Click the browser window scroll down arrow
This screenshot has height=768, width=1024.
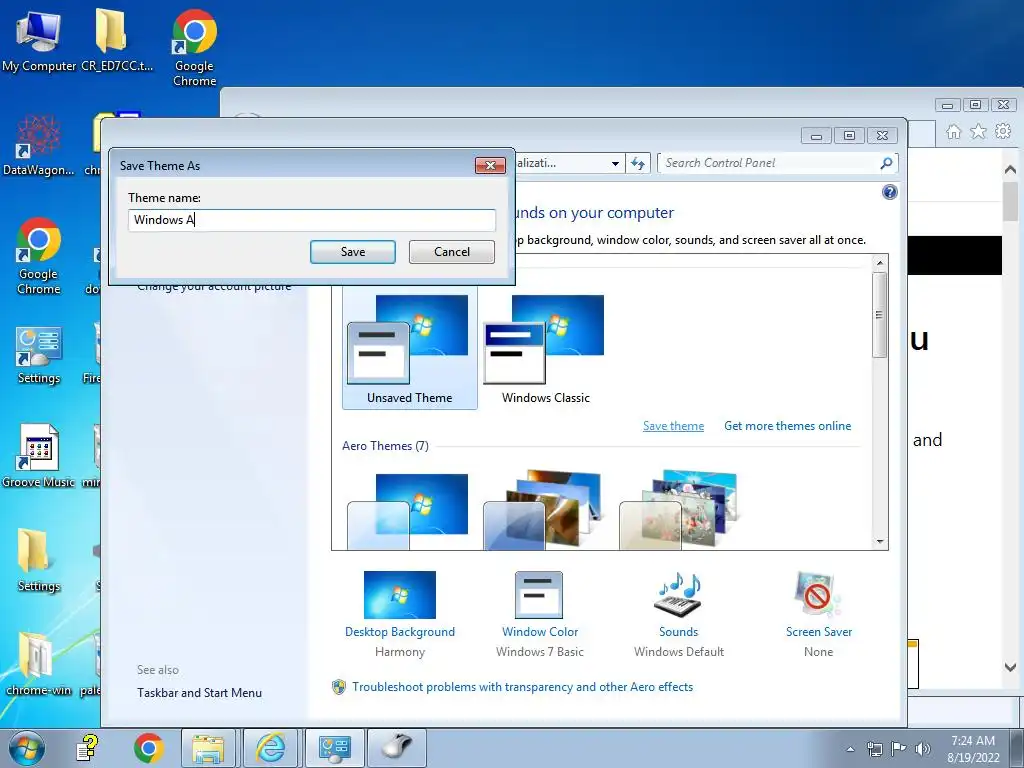(1010, 667)
